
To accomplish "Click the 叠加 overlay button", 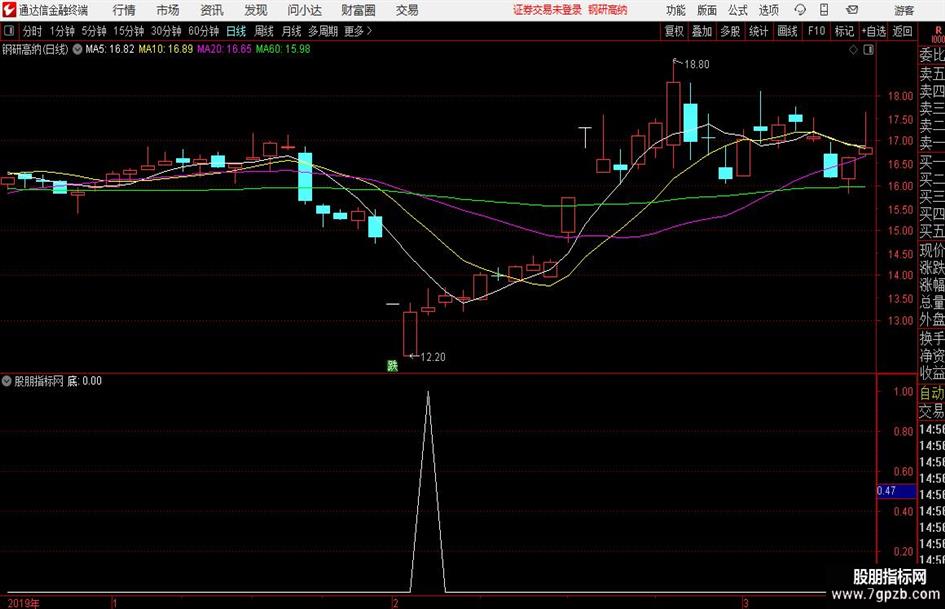I will click(702, 31).
